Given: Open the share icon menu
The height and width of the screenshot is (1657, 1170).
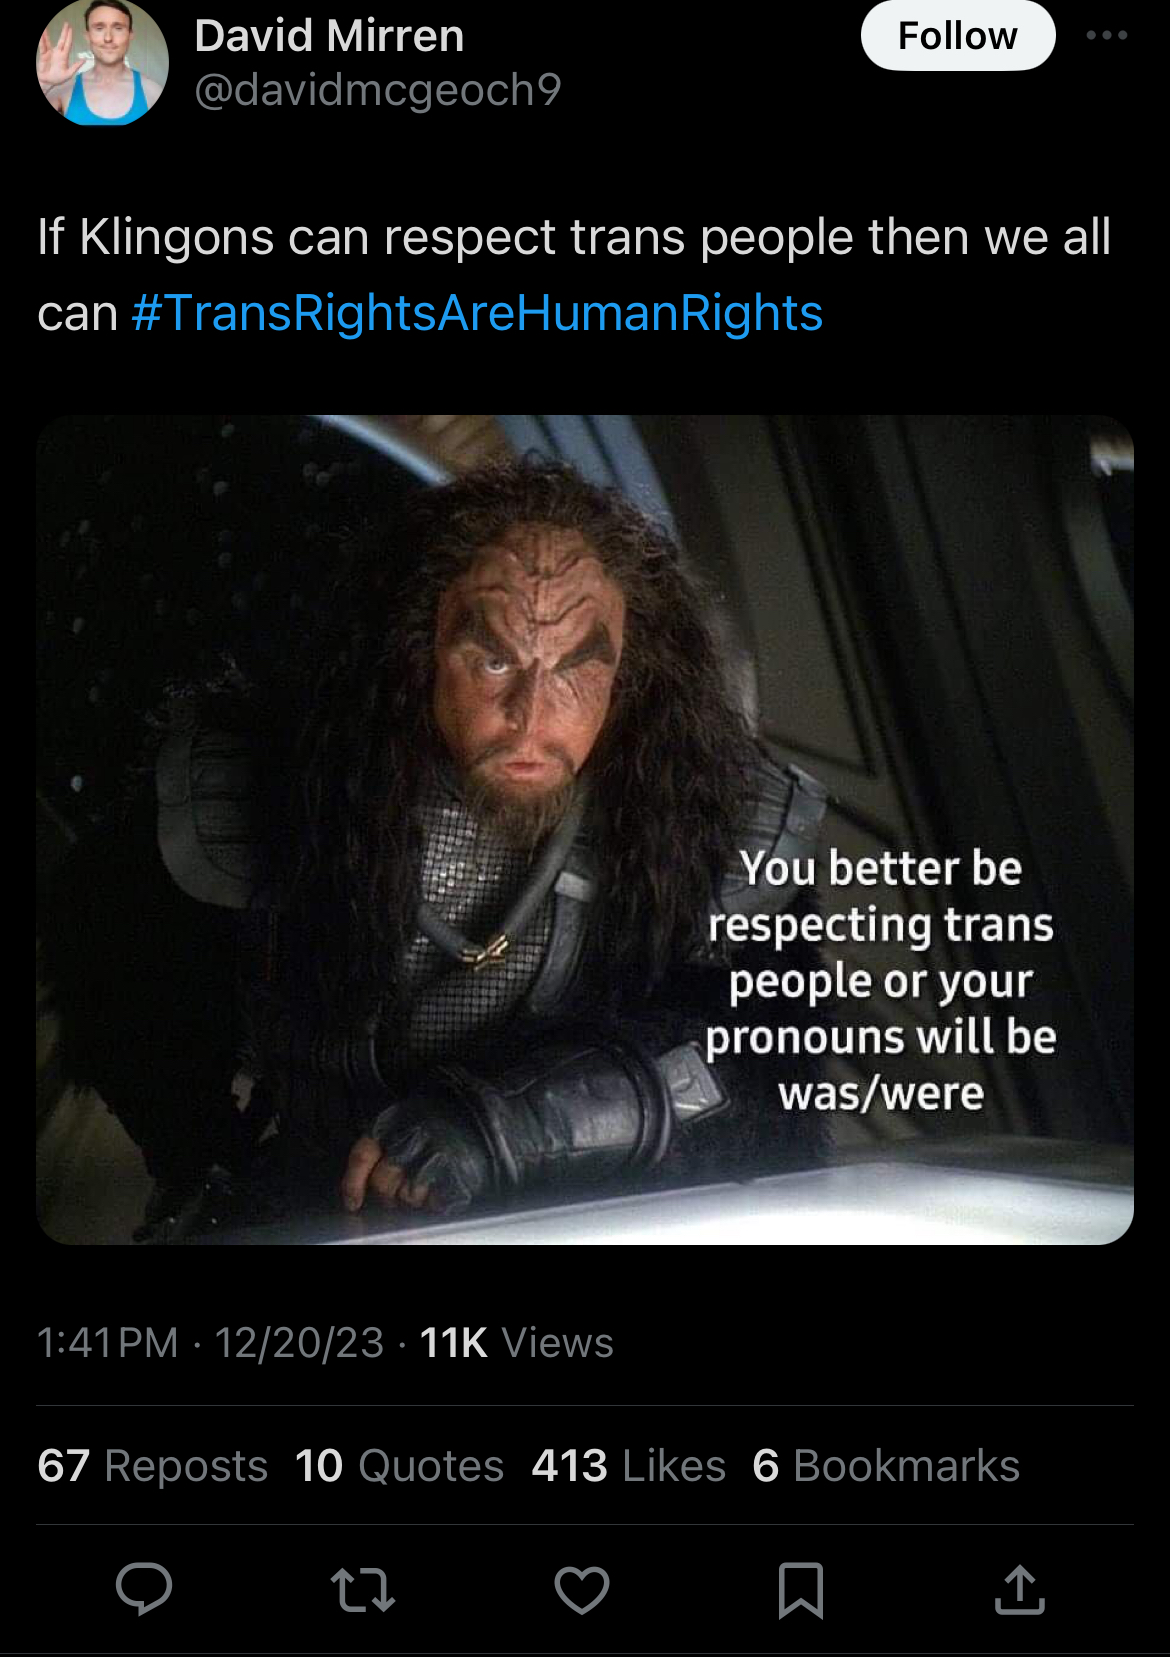Looking at the screenshot, I should click(1020, 1589).
